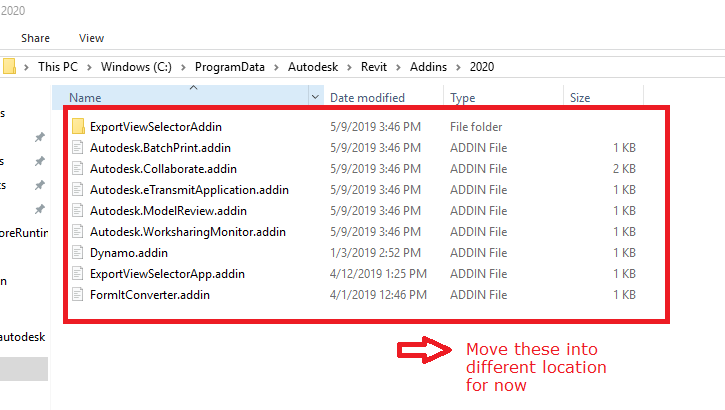Navigate to Autodesk in the breadcrumb
Screen dimensions: 725x410
pos(313,67)
